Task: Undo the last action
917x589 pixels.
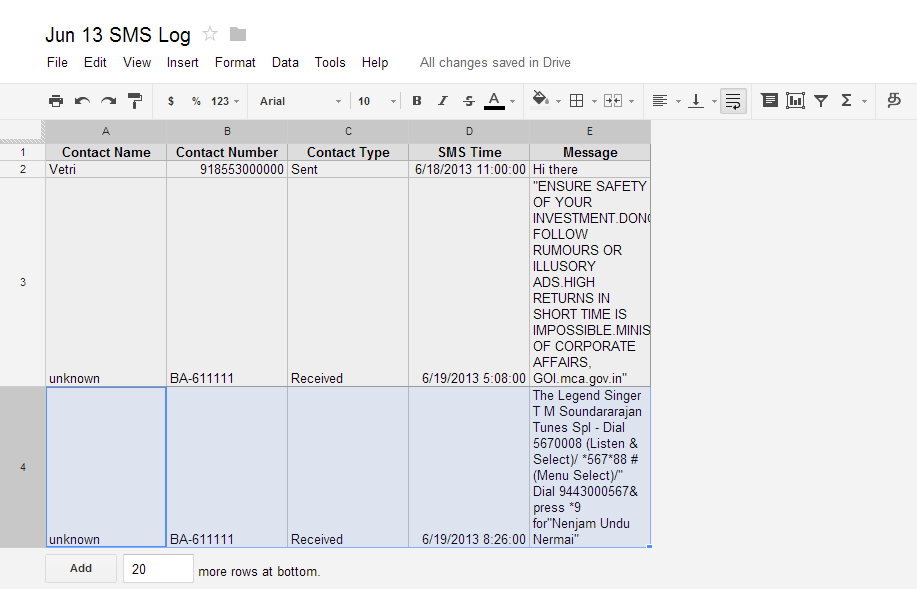Action: pos(82,101)
